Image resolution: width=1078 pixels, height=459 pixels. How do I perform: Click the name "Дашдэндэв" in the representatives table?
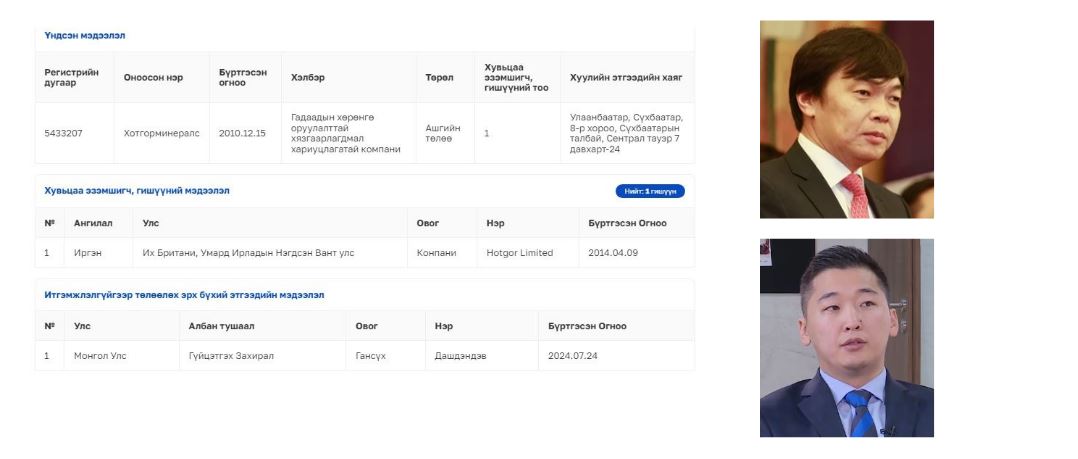pos(461,356)
